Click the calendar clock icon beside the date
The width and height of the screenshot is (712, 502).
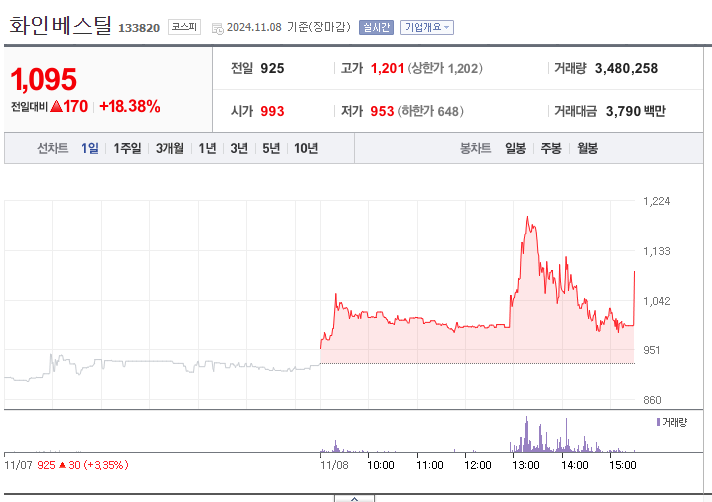(218, 28)
